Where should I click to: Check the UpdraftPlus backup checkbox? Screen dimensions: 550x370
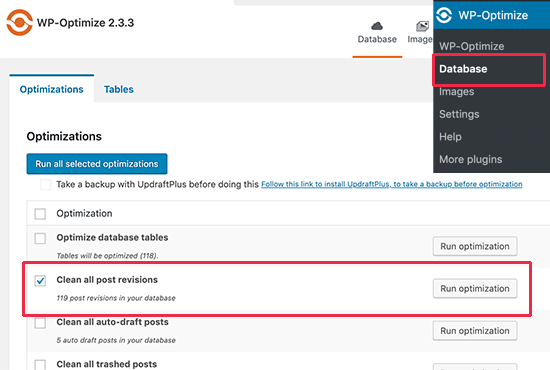pyautogui.click(x=45, y=184)
